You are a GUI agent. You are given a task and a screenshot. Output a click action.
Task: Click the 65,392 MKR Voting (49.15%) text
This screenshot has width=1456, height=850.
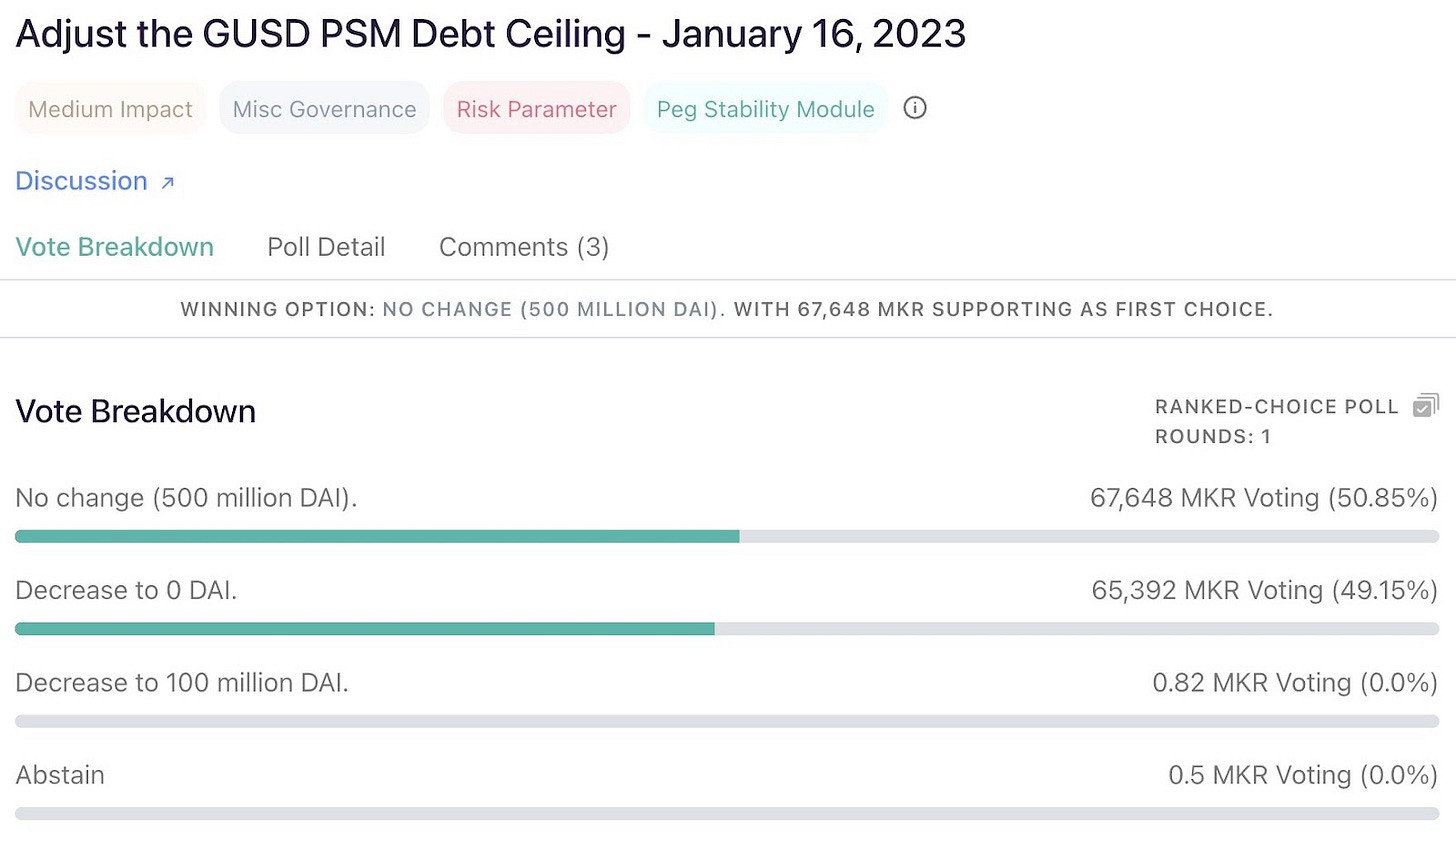click(1264, 590)
